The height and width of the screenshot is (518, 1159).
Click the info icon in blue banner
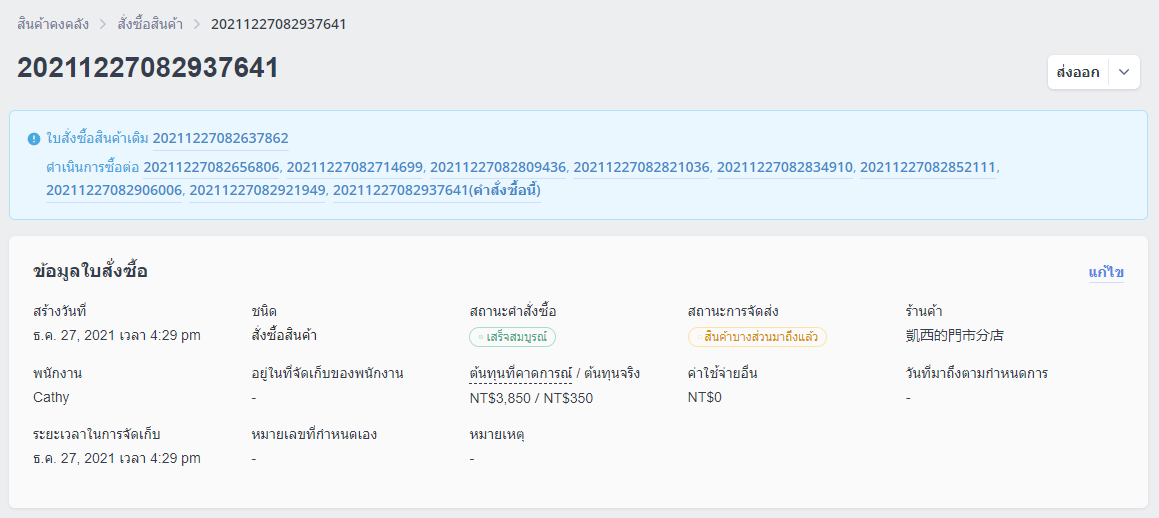[x=34, y=138]
